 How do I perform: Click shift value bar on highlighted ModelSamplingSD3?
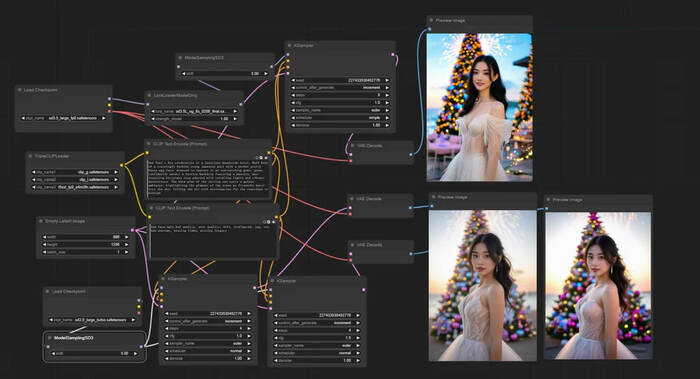pyautogui.click(x=94, y=354)
